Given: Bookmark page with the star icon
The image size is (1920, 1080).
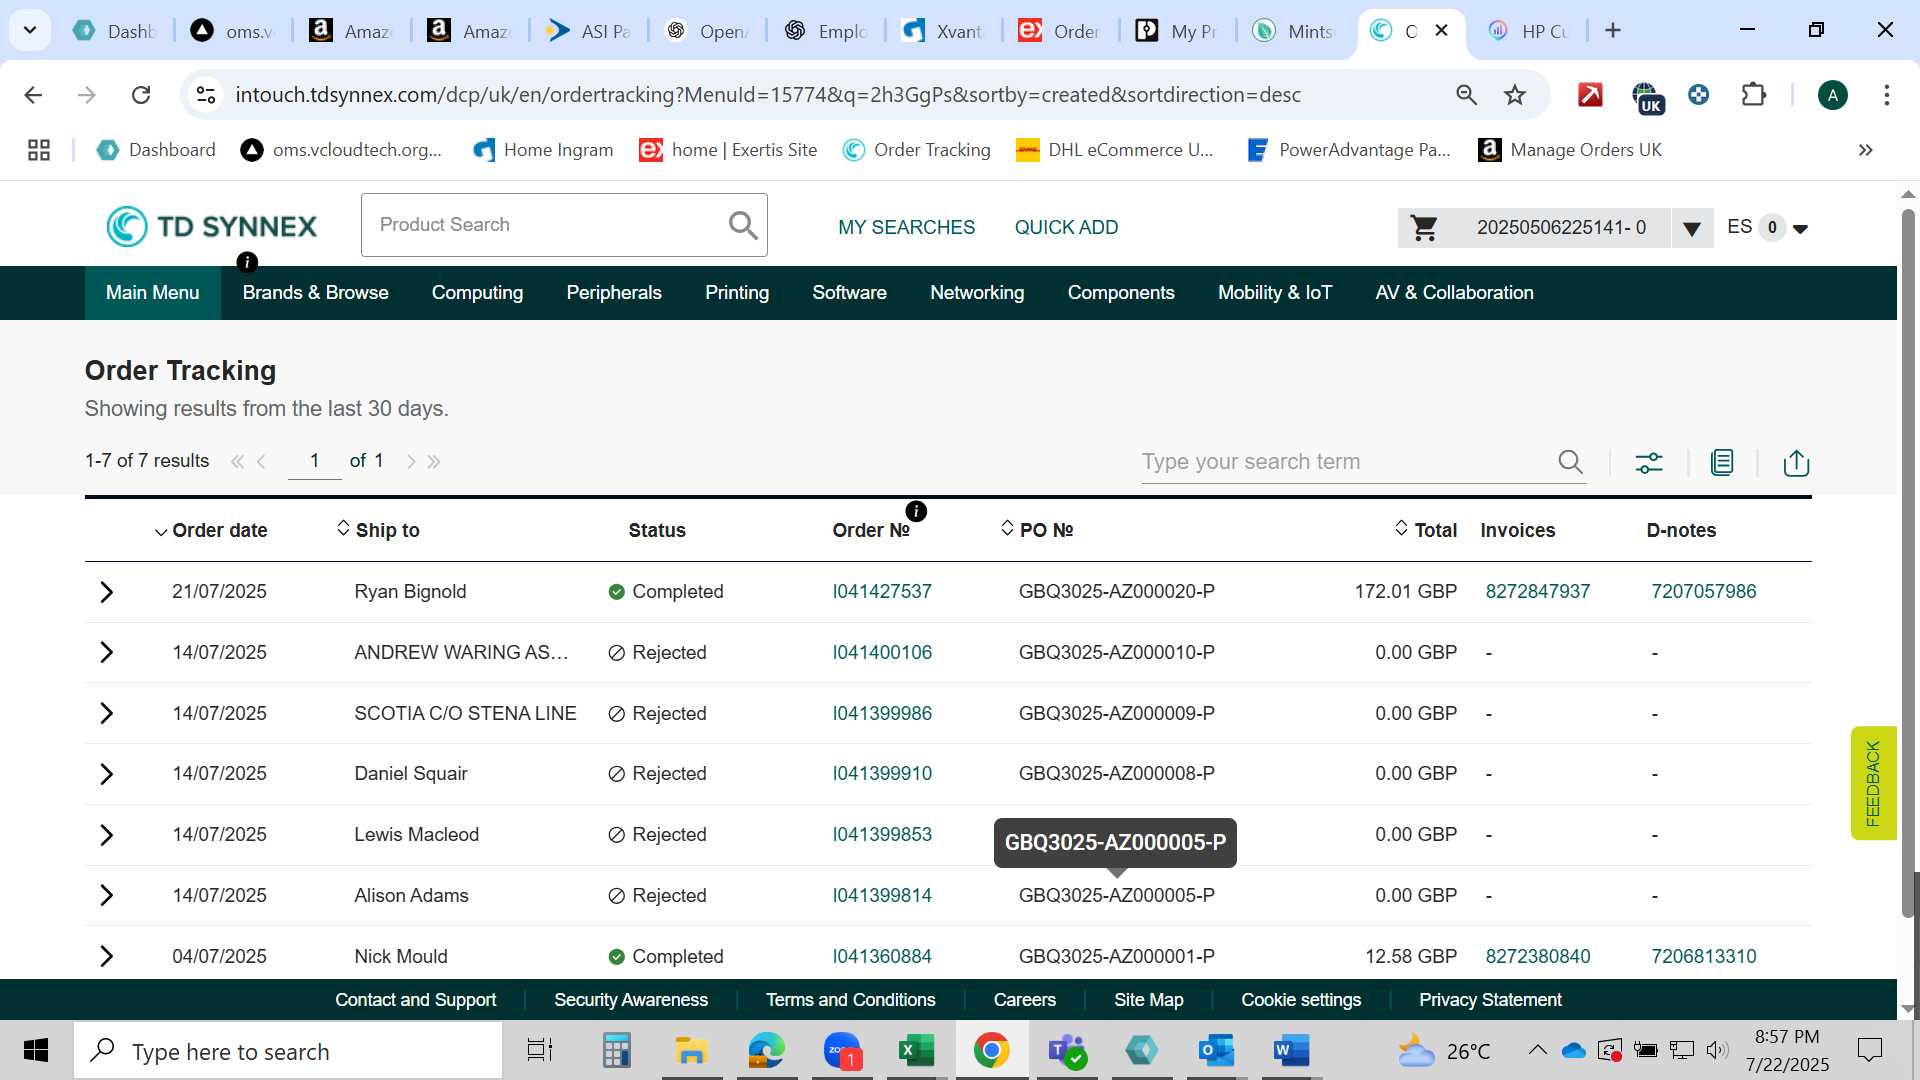Looking at the screenshot, I should tap(1515, 95).
